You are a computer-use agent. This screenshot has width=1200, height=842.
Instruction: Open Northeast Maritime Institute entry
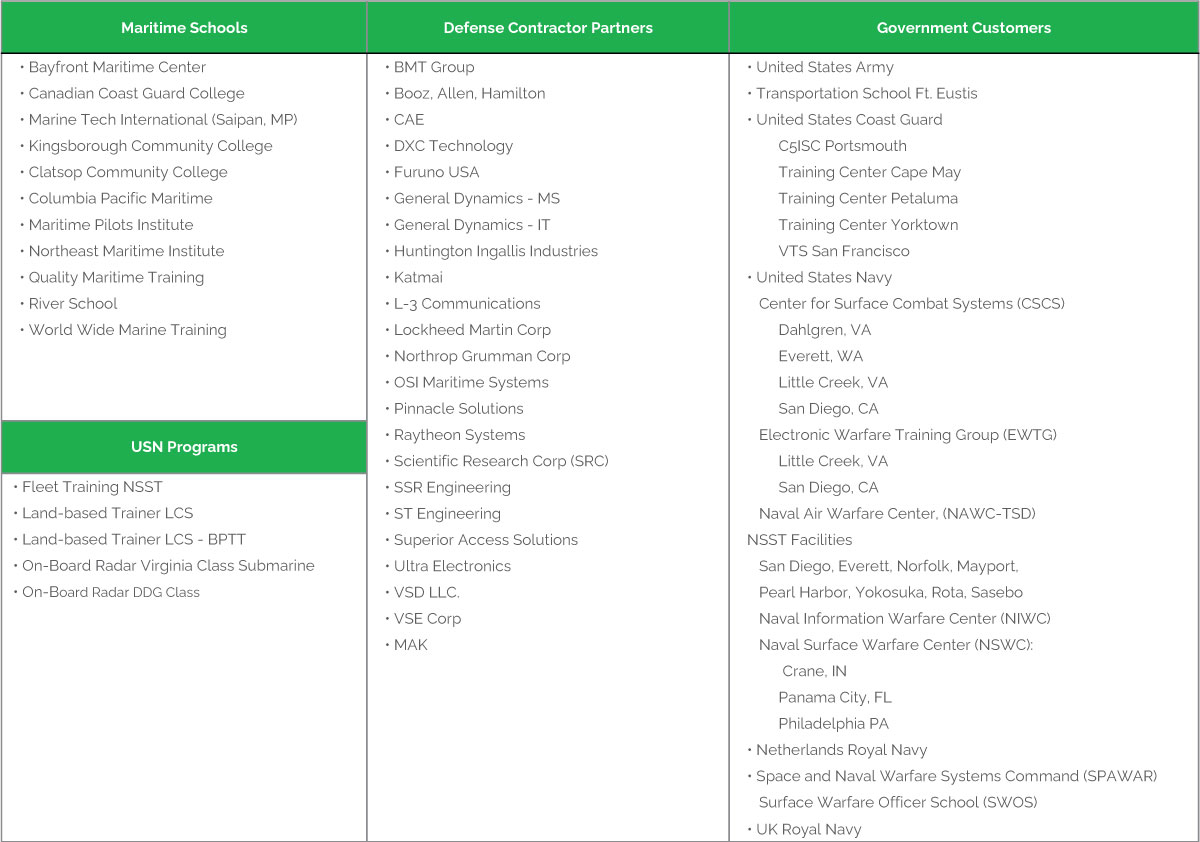[126, 251]
